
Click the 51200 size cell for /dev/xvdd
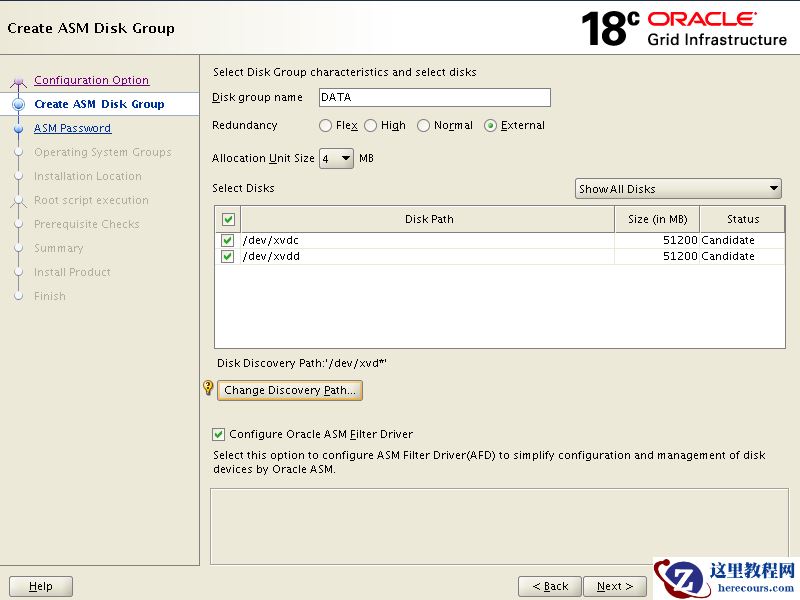pos(657,256)
